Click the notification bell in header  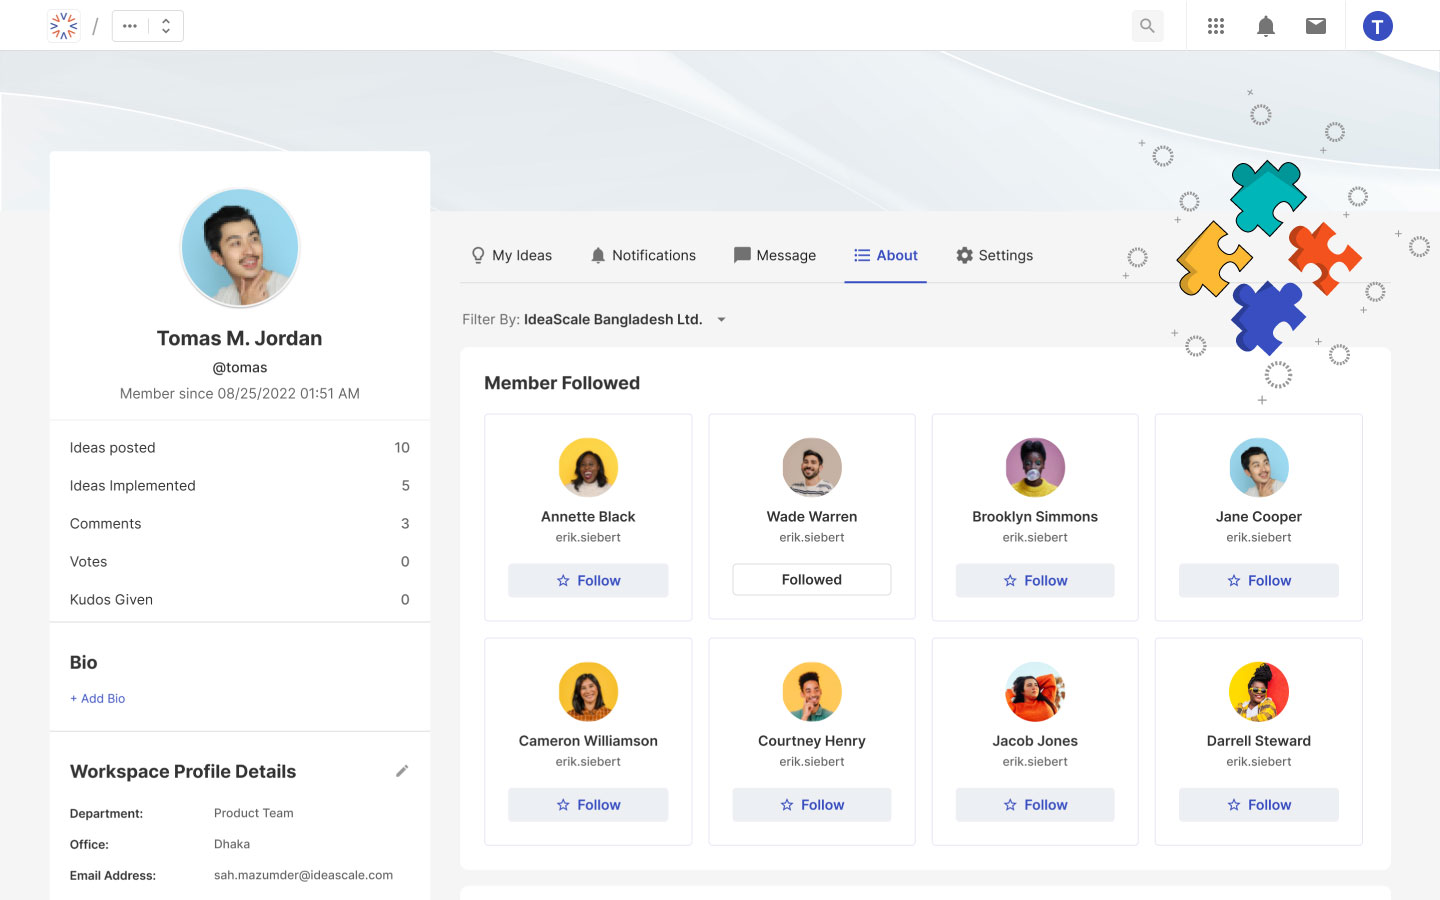(1266, 26)
